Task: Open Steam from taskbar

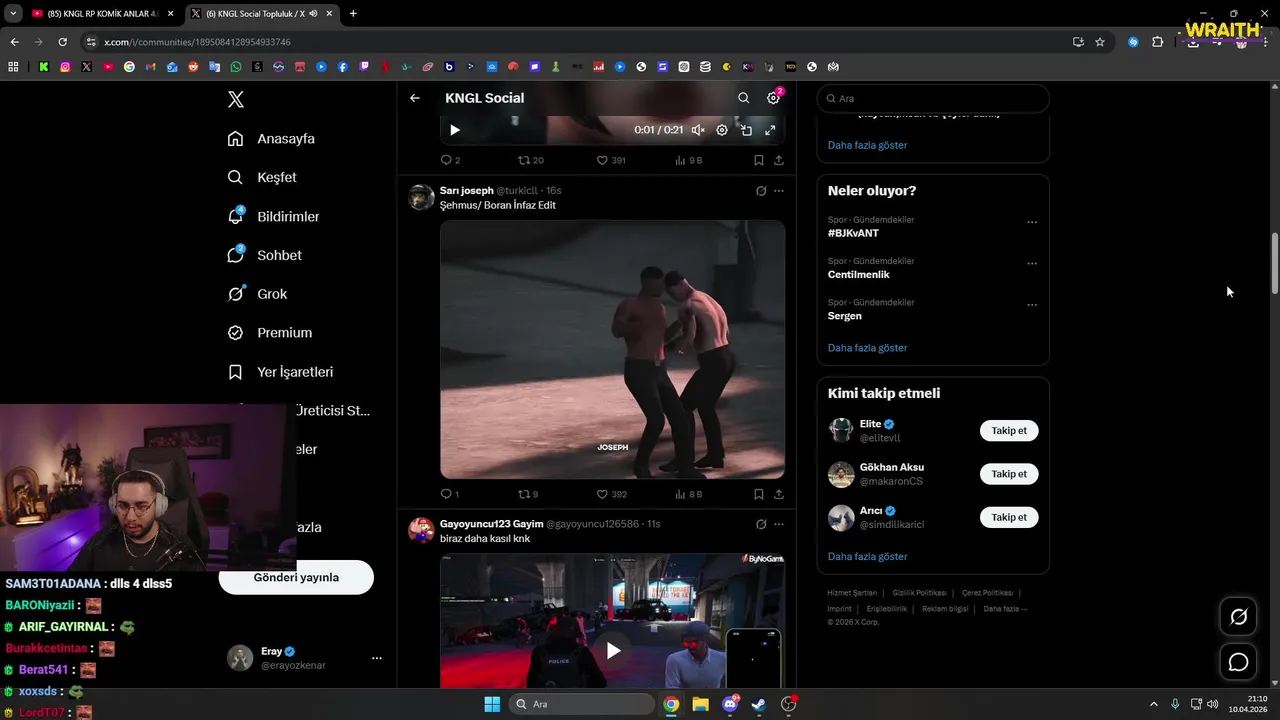Action: 759,704
